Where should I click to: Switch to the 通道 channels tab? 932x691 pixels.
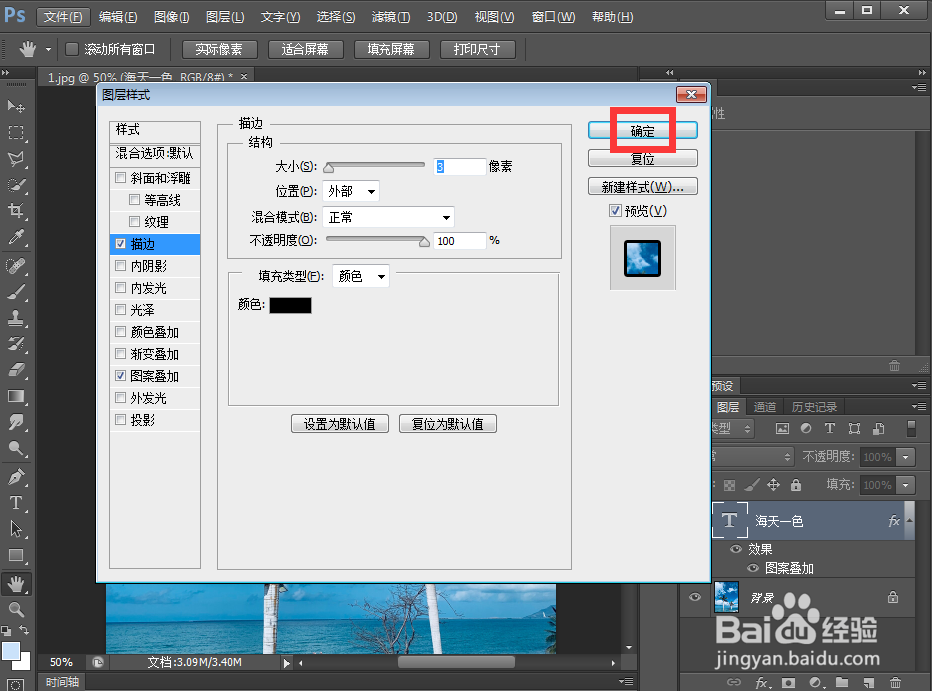765,406
